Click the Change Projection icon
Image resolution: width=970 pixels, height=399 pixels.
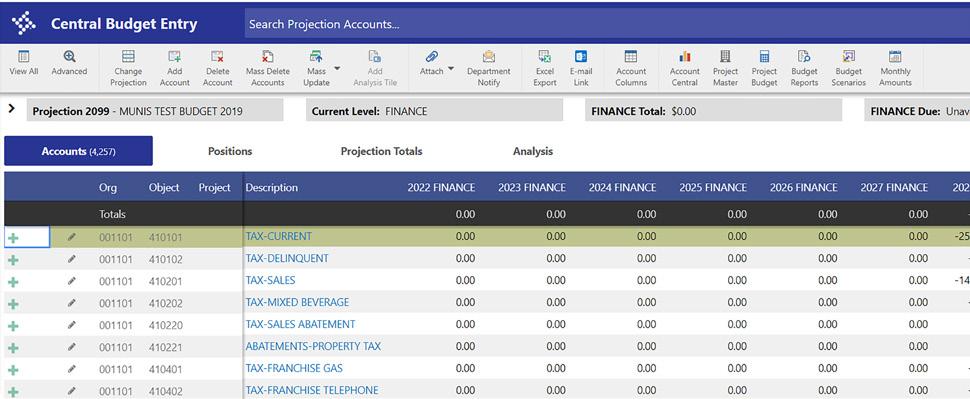[128, 57]
